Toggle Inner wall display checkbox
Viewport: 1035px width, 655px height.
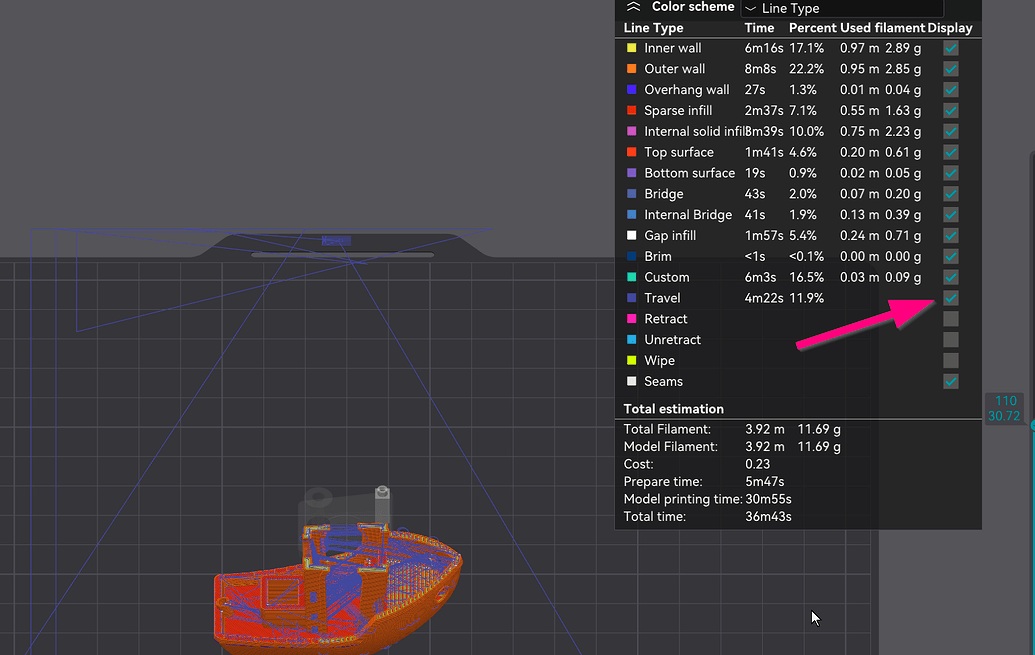[951, 48]
